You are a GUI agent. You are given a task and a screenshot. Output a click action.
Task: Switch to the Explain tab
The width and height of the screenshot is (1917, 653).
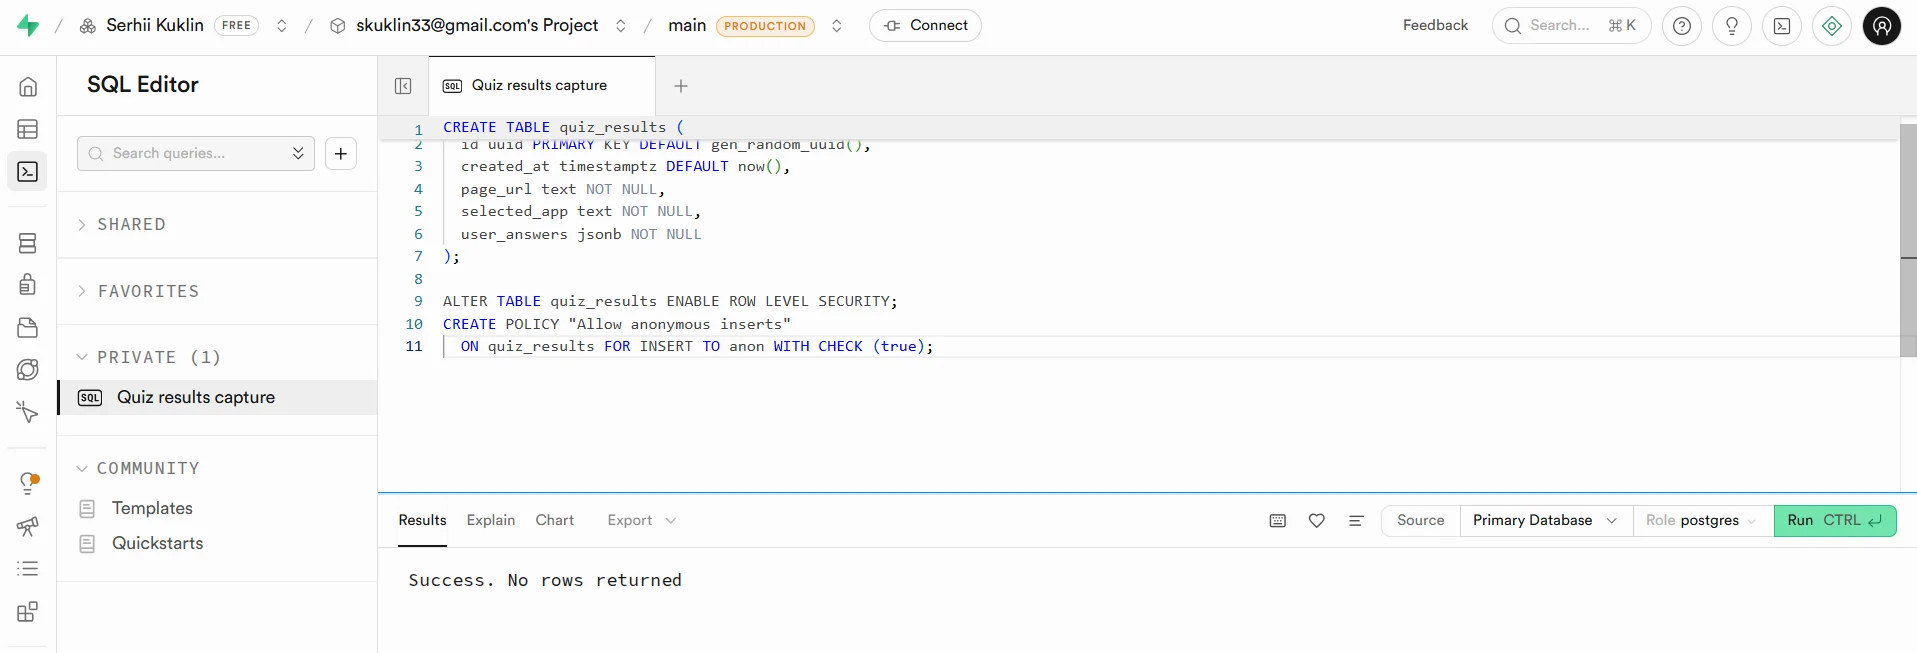(491, 521)
